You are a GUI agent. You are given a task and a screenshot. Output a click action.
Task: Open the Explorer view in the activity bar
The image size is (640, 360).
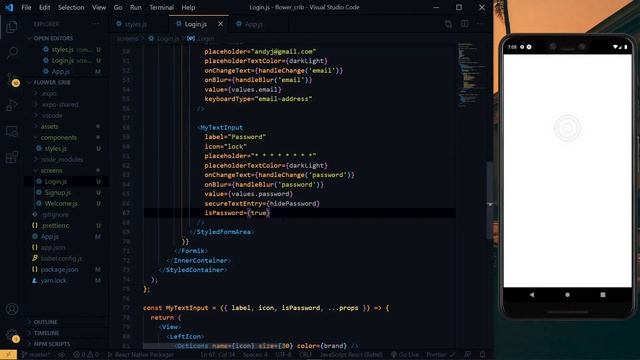pos(12,27)
